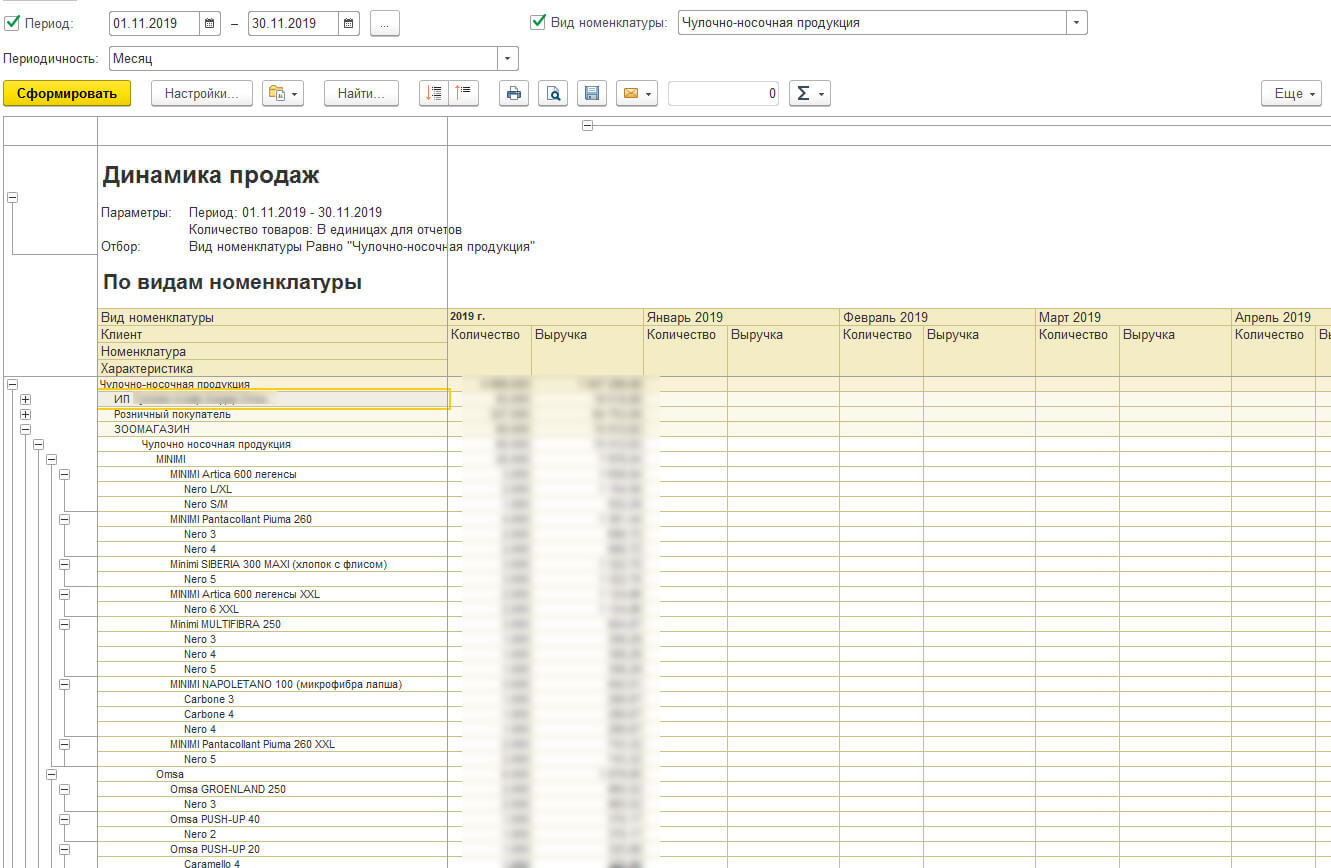The image size is (1331, 868).
Task: Open start date calendar picker
Action: (209, 23)
